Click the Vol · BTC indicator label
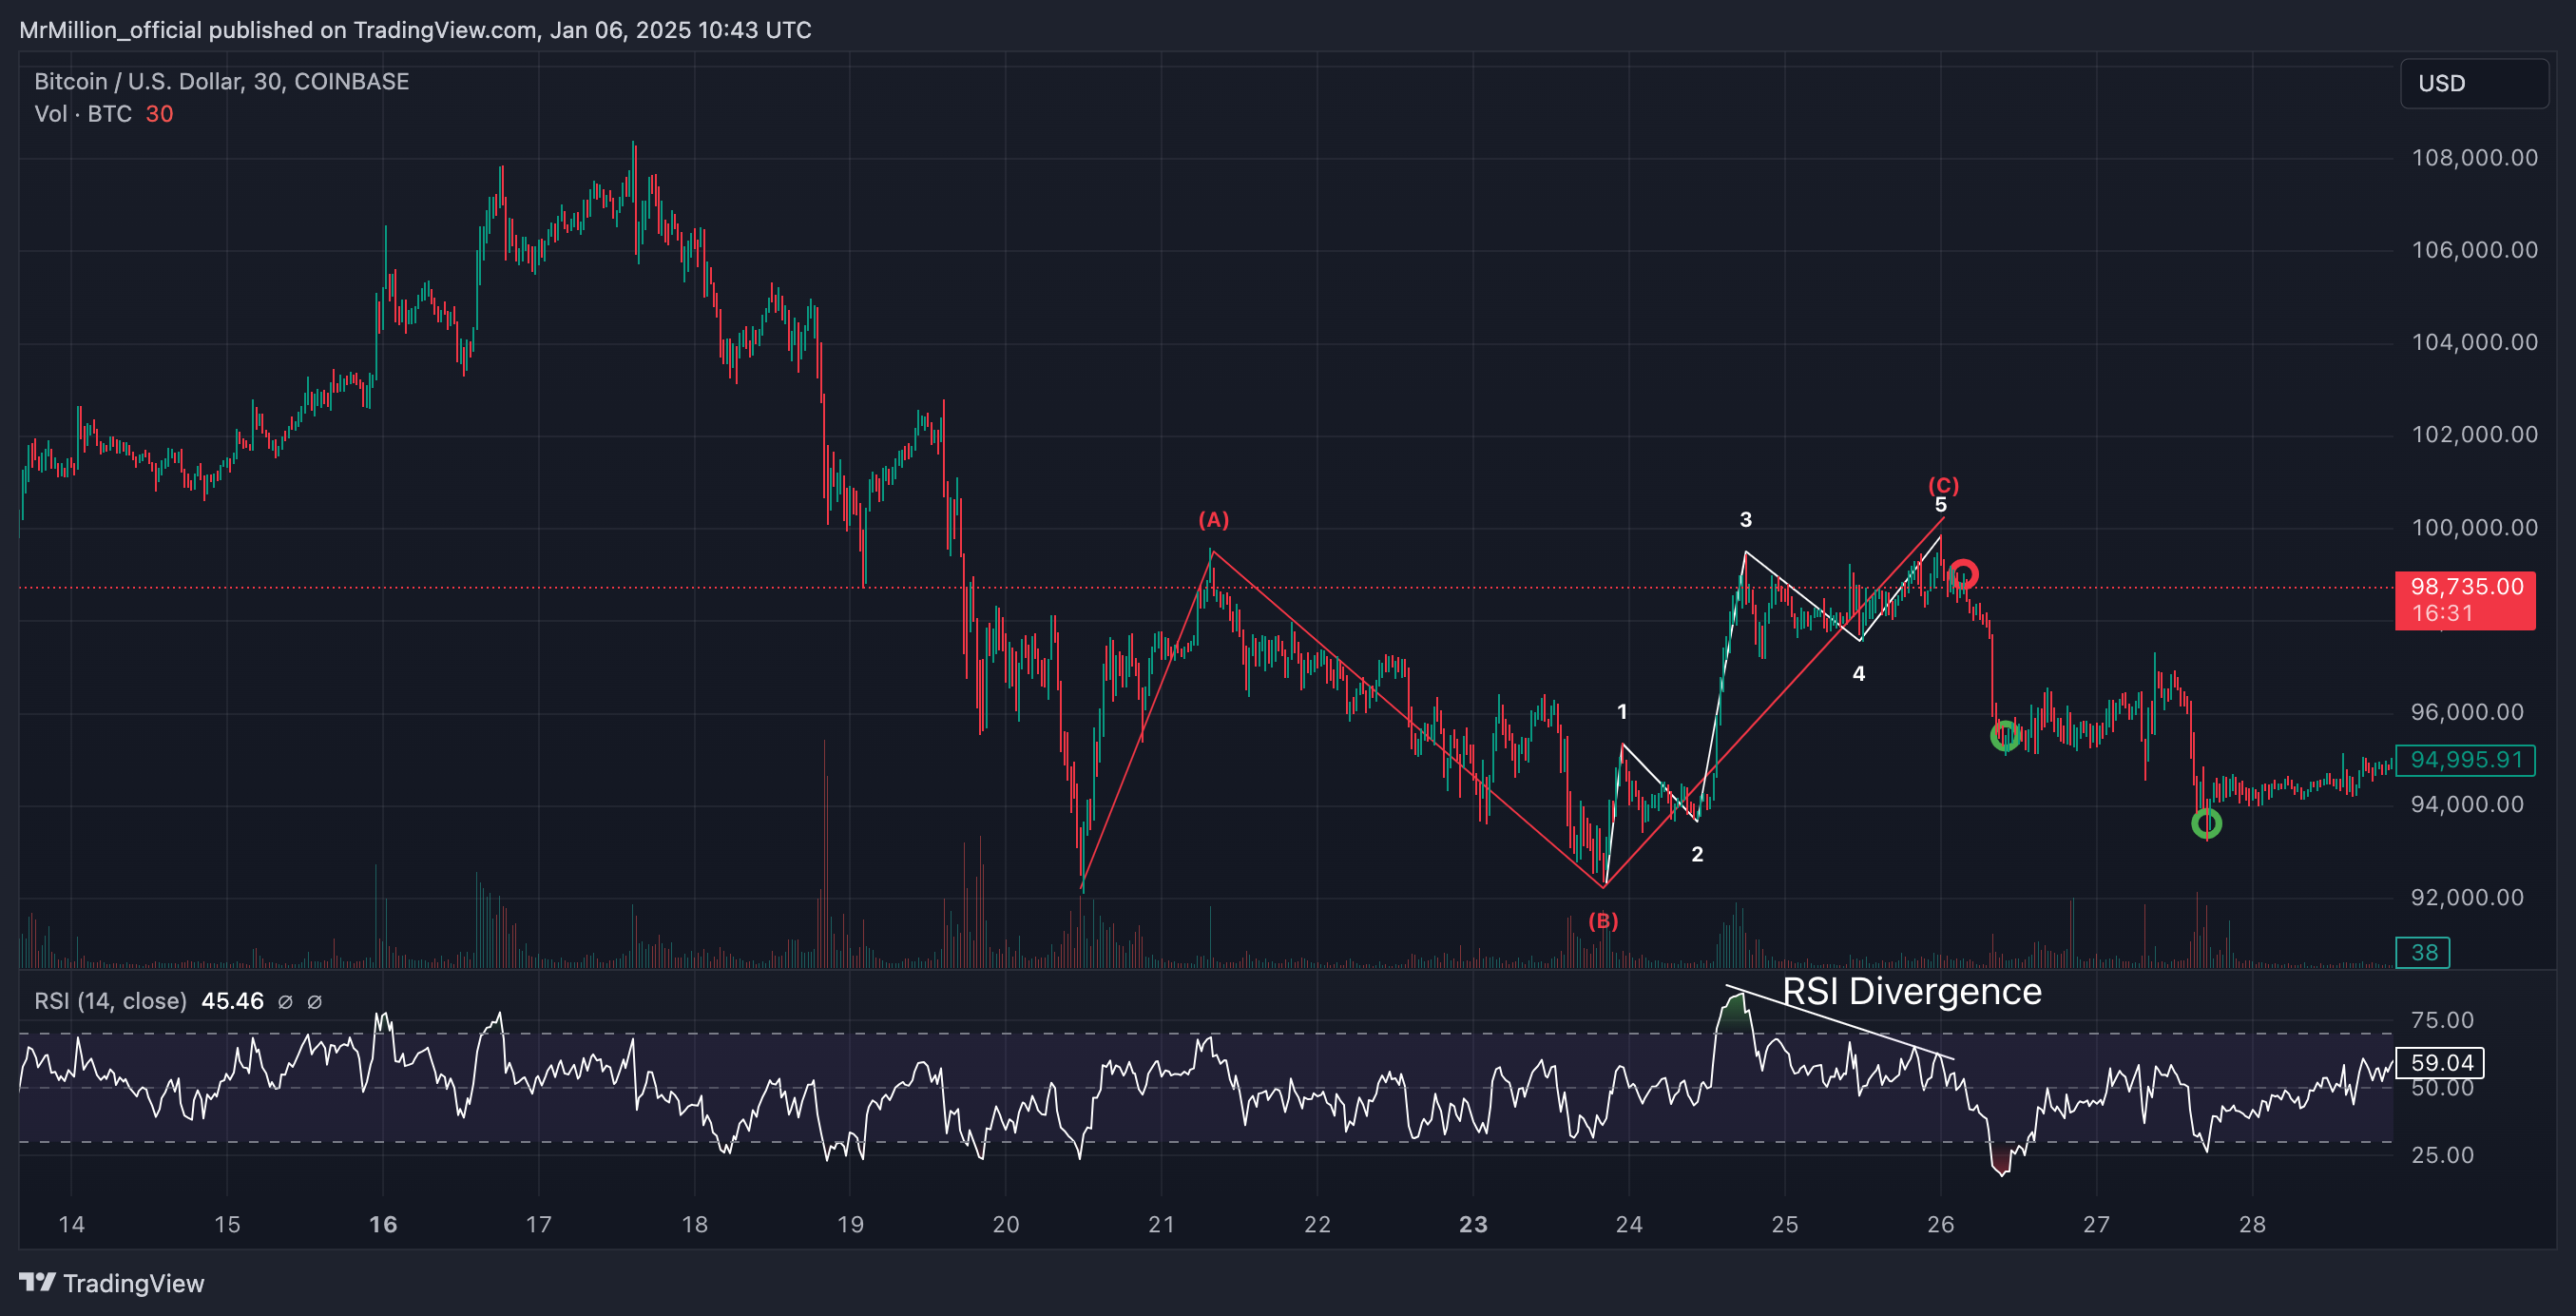The height and width of the screenshot is (1316, 2576). [x=83, y=114]
